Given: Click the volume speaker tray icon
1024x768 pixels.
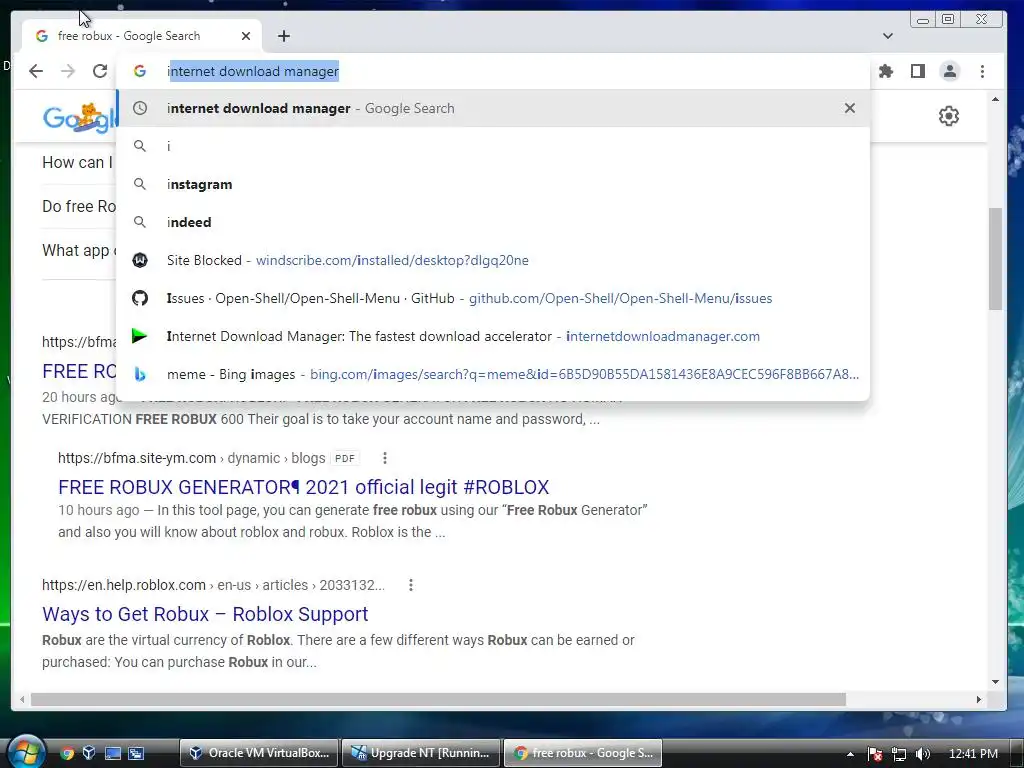Looking at the screenshot, I should click(x=922, y=754).
